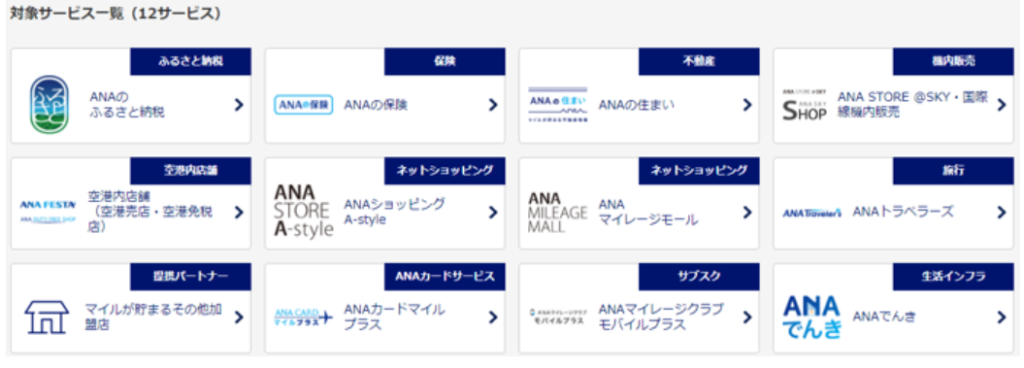Click the ANA Traveler's logo
This screenshot has width=1024, height=368.
tap(812, 213)
